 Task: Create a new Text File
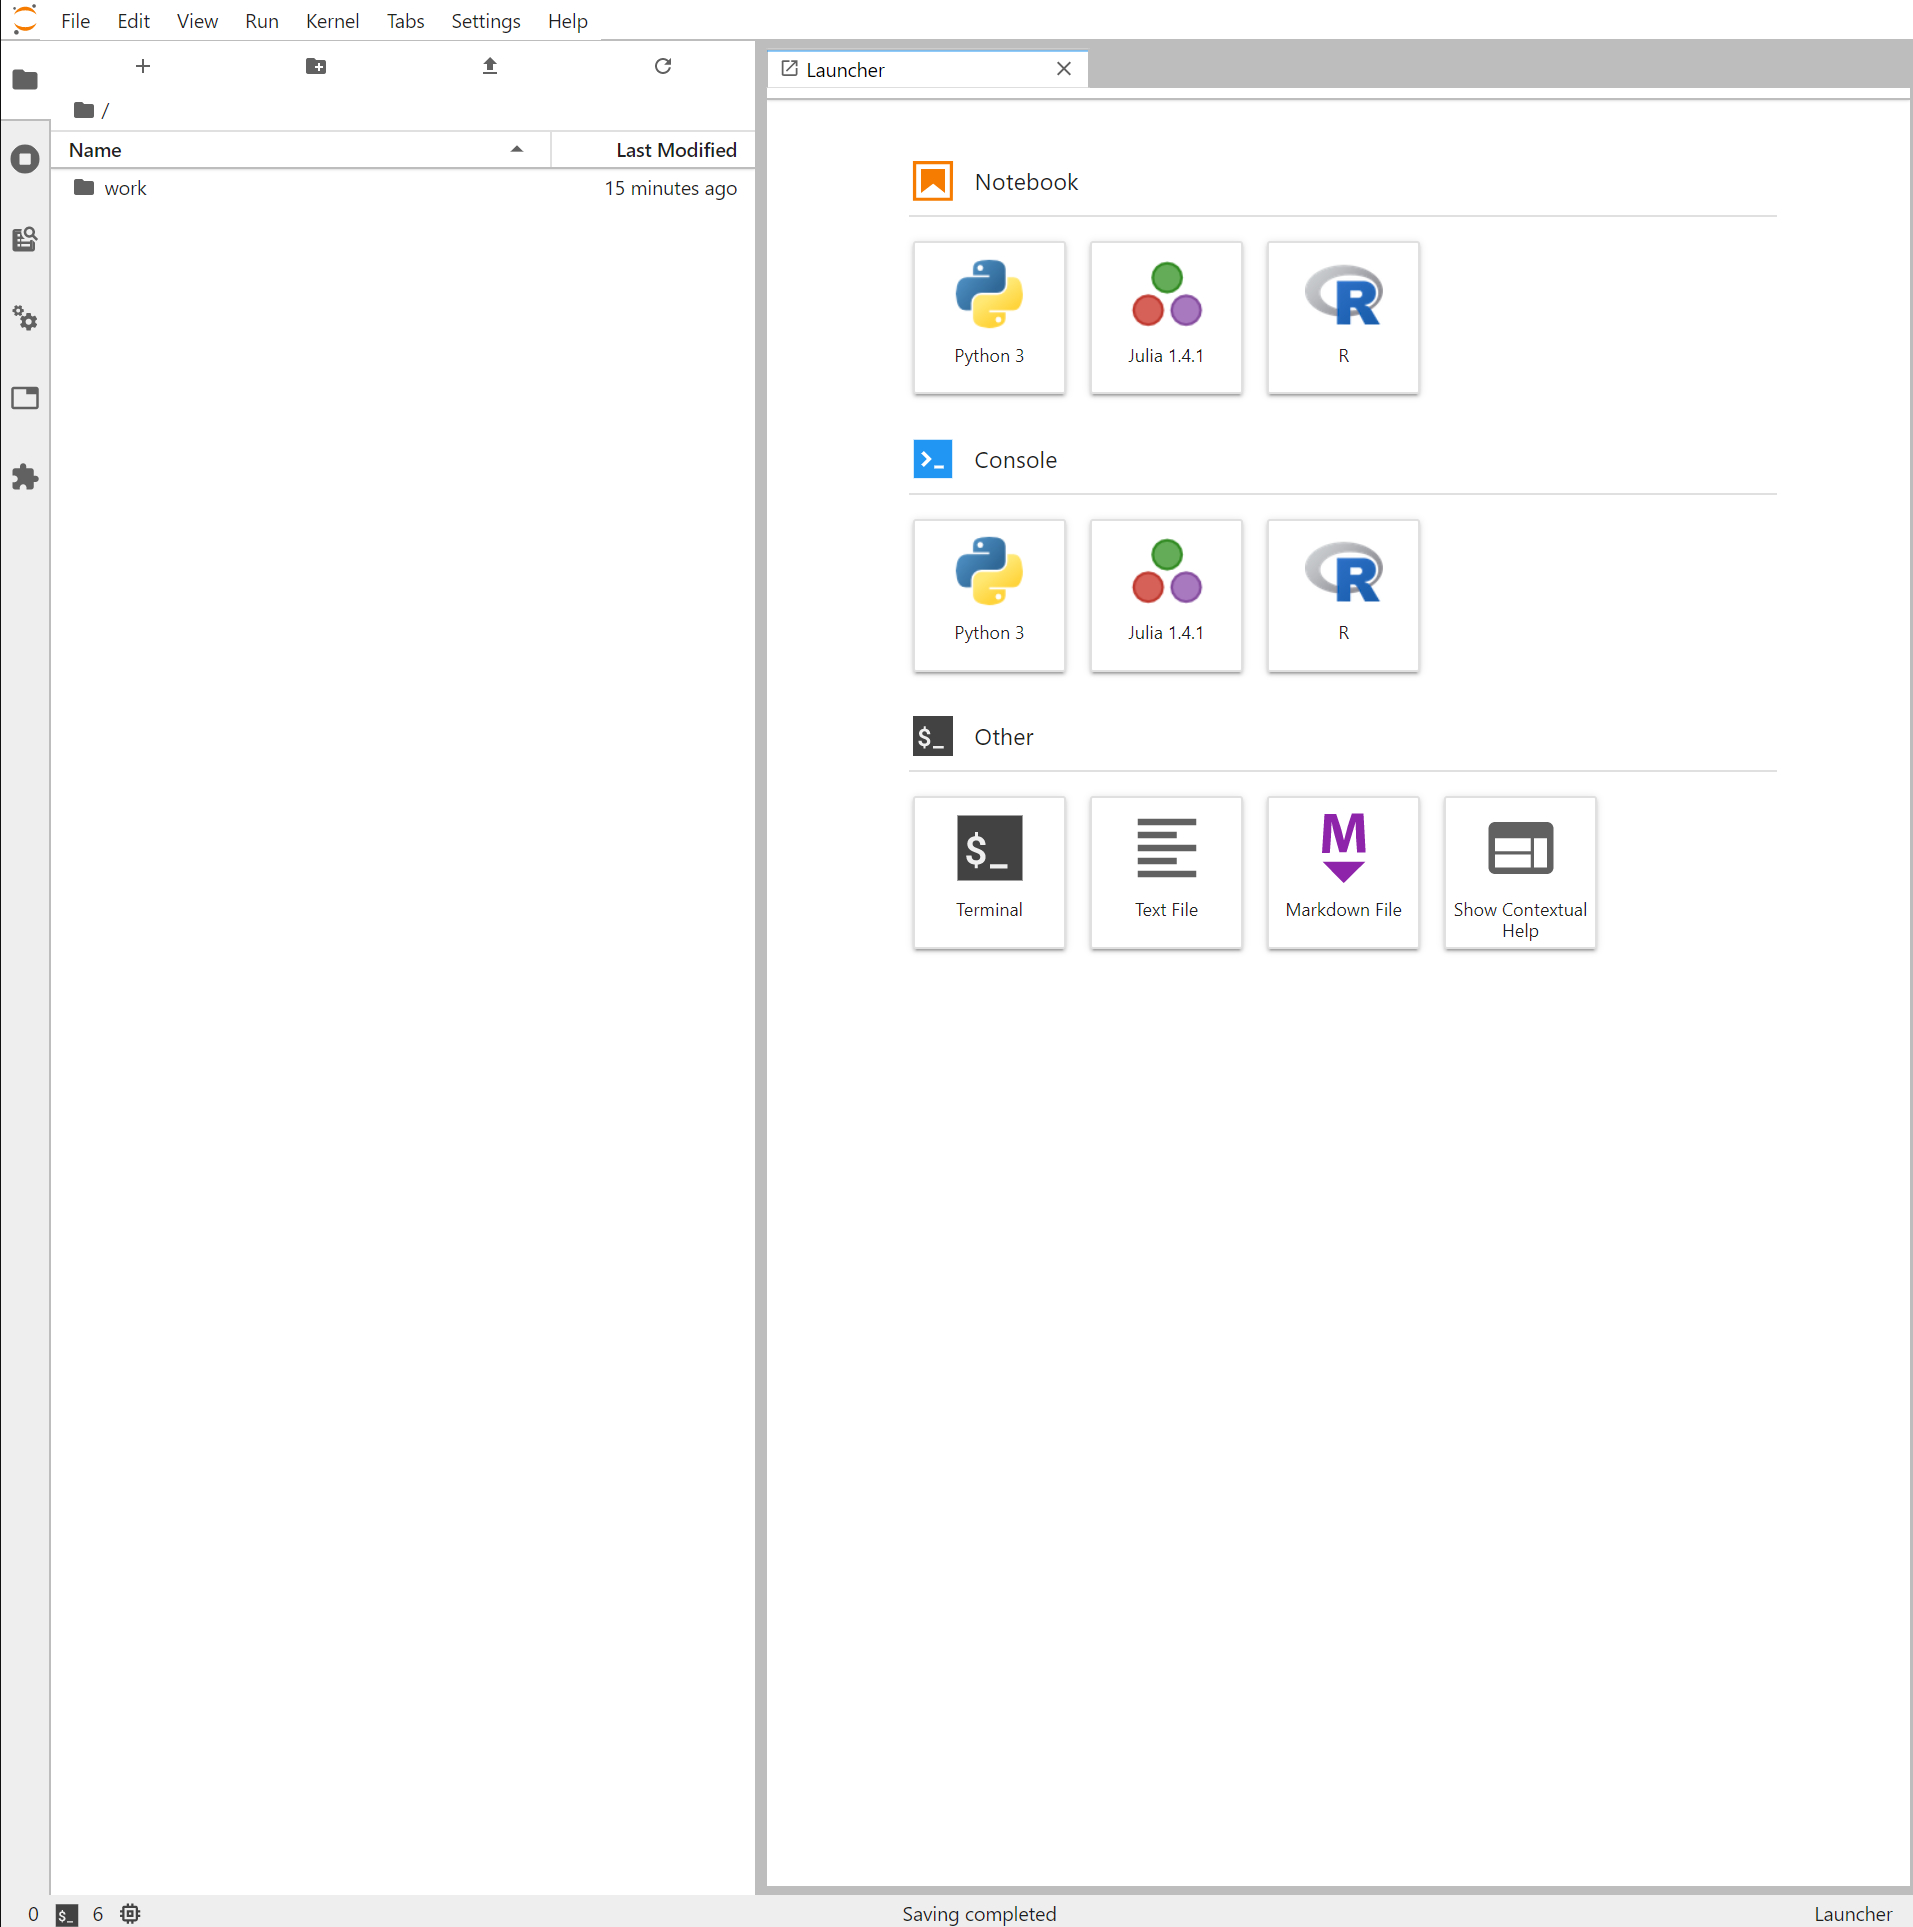click(1166, 872)
